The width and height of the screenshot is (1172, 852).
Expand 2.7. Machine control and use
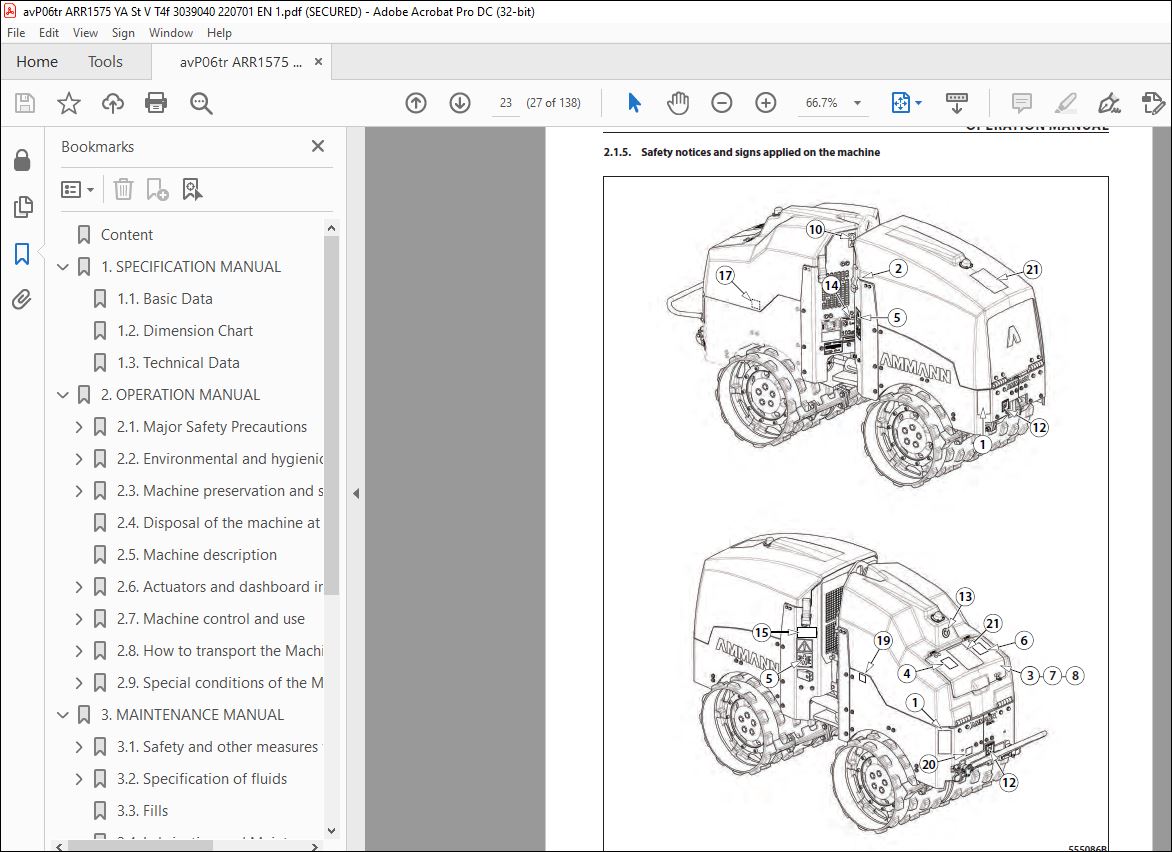(78, 619)
